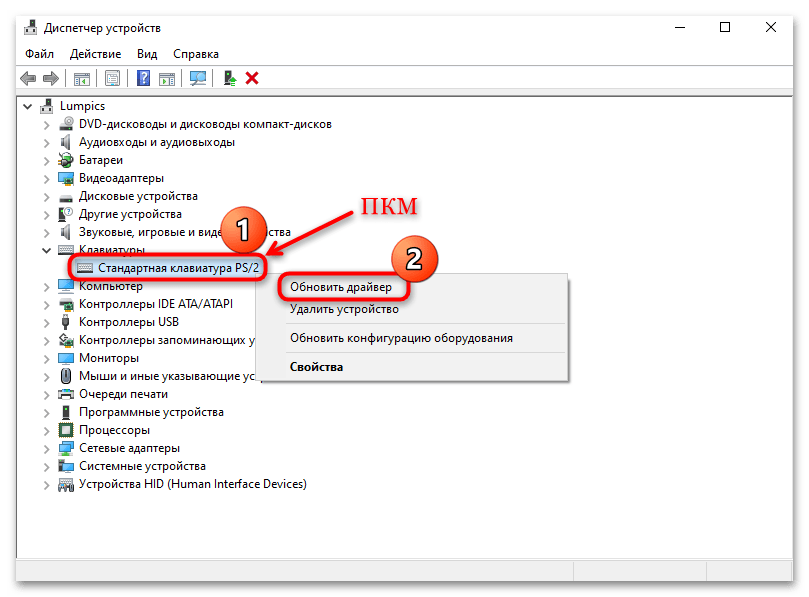Select Устройства HID tree item
Image resolution: width=809 pixels, height=597 pixels.
tap(192, 484)
